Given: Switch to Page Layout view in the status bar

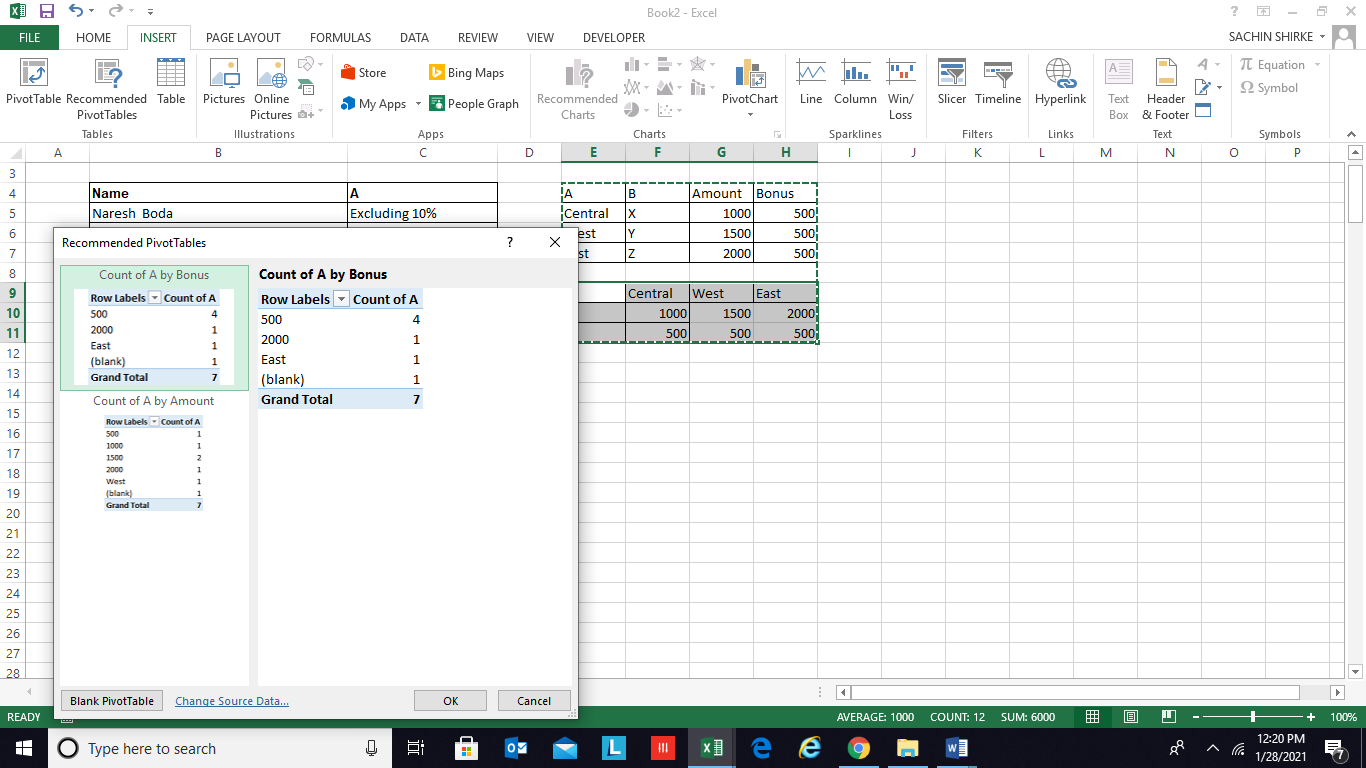Looking at the screenshot, I should pos(1131,717).
